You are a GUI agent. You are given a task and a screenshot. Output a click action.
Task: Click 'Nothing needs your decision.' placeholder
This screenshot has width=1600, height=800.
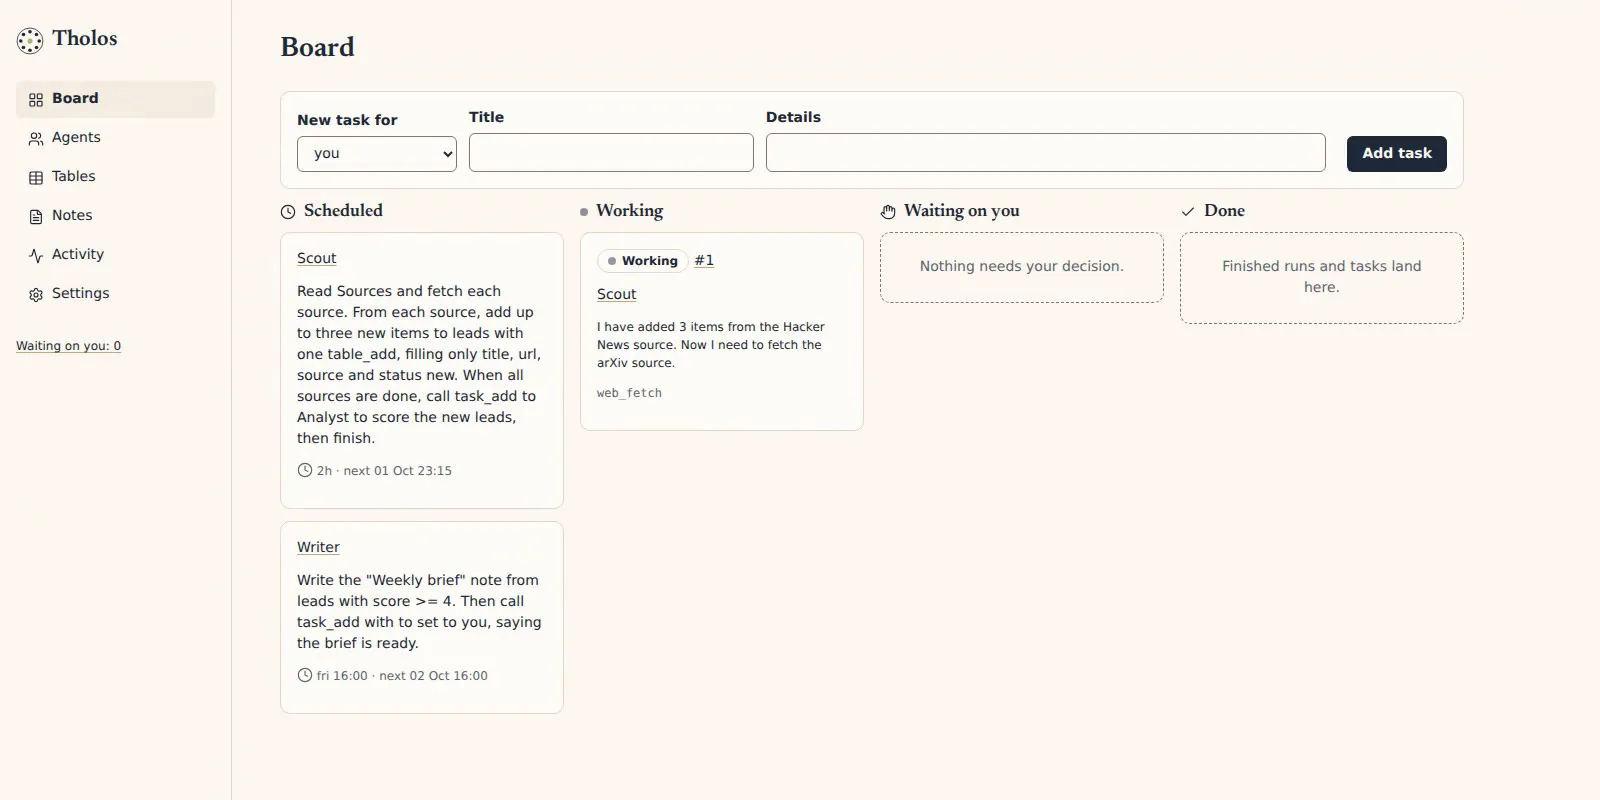click(x=1022, y=266)
